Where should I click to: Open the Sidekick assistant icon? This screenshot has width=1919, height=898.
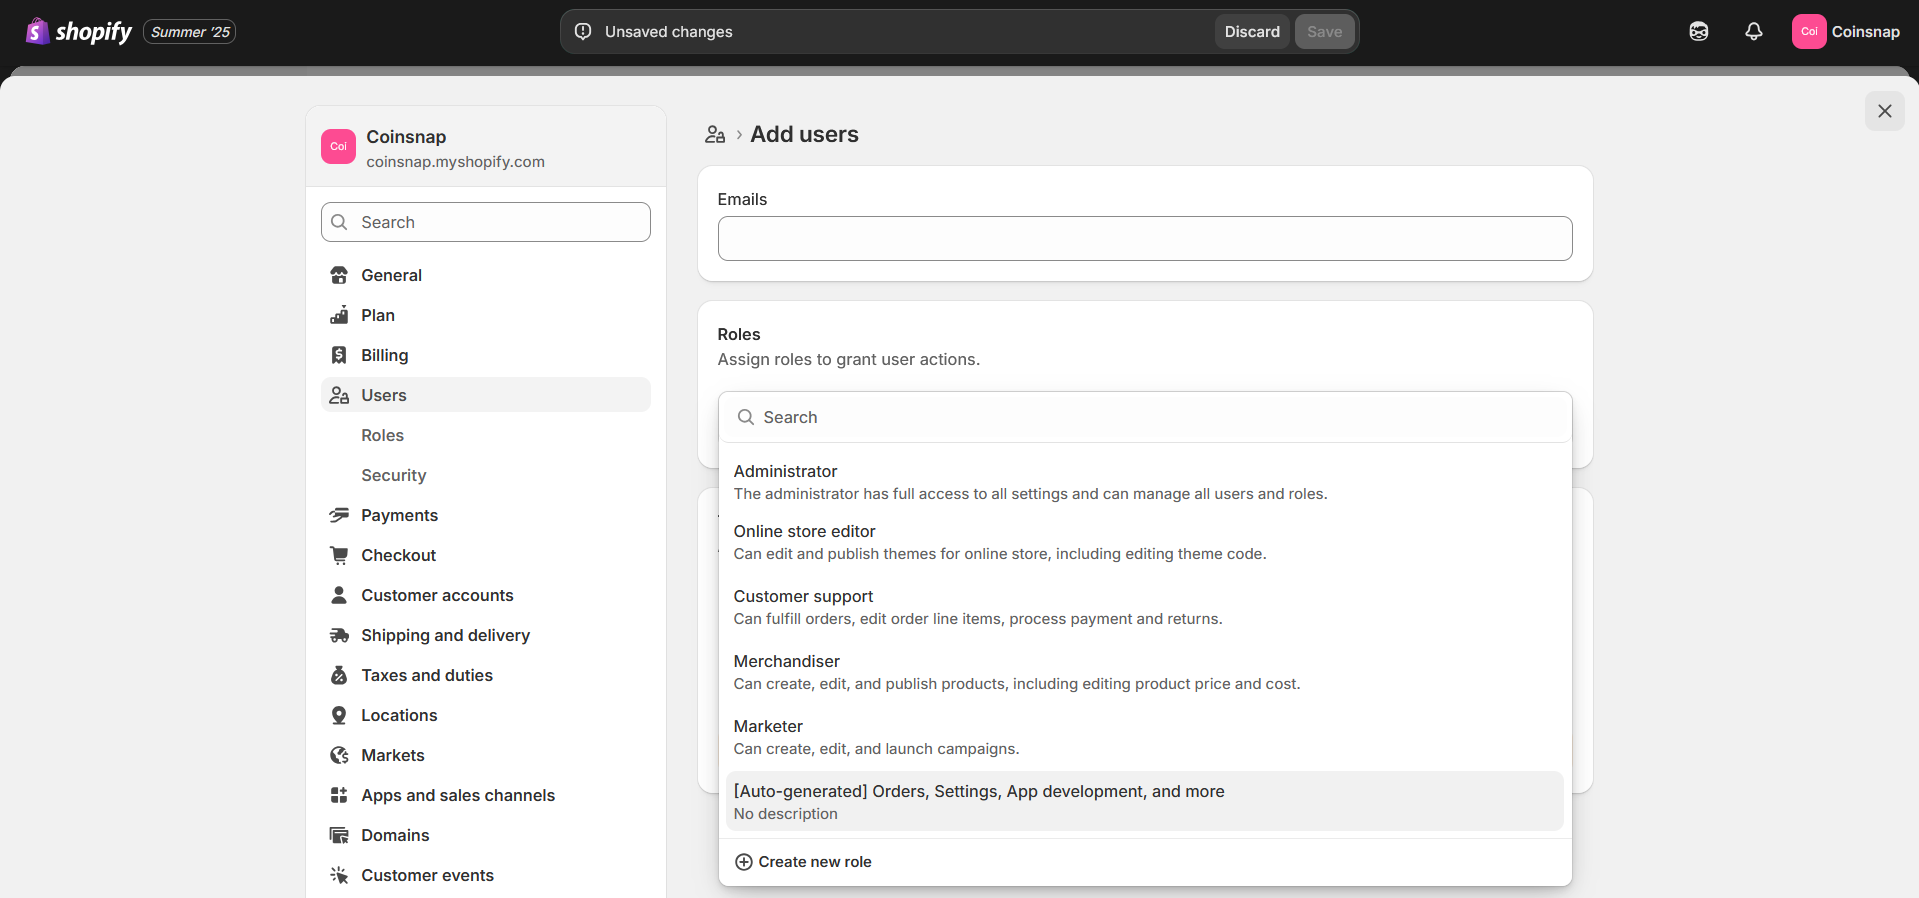coord(1698,32)
